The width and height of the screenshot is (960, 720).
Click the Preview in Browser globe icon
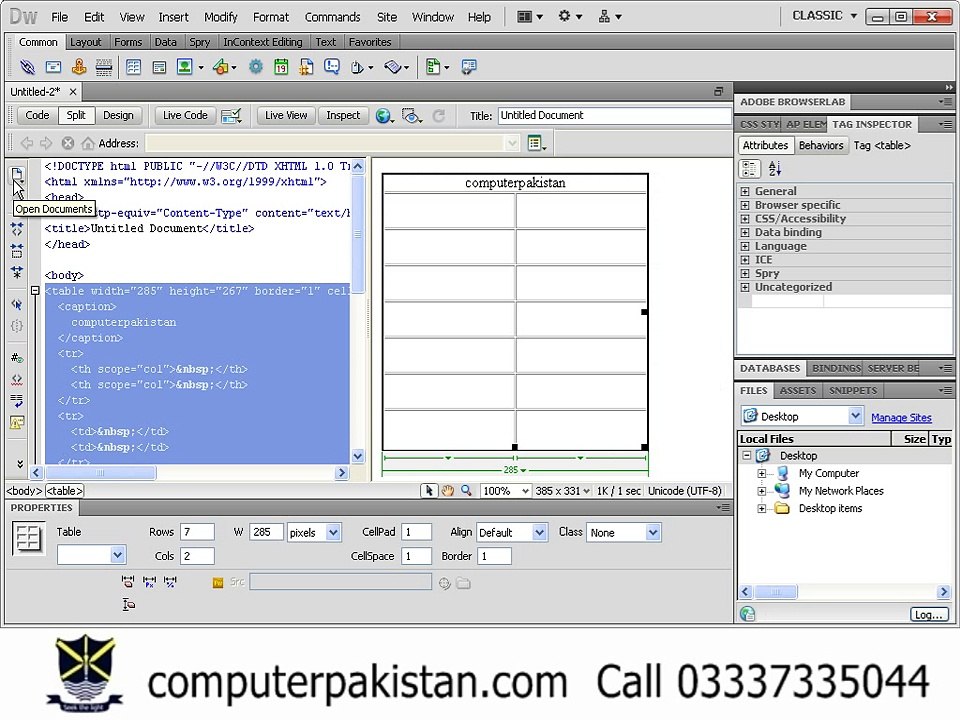pos(383,116)
